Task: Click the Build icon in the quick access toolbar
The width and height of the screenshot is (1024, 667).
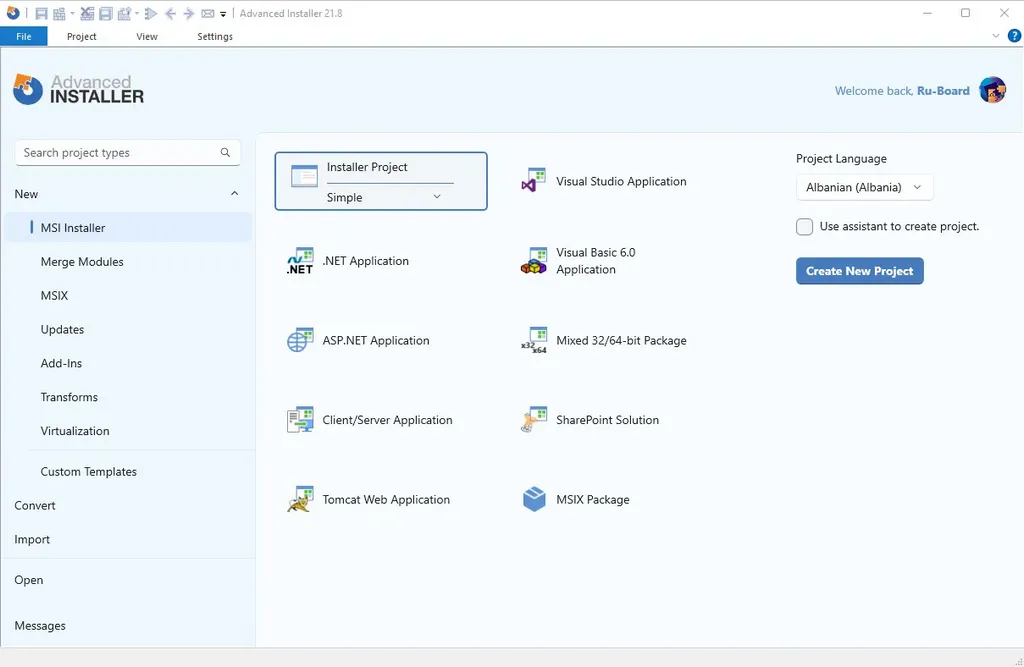Action: (x=59, y=13)
